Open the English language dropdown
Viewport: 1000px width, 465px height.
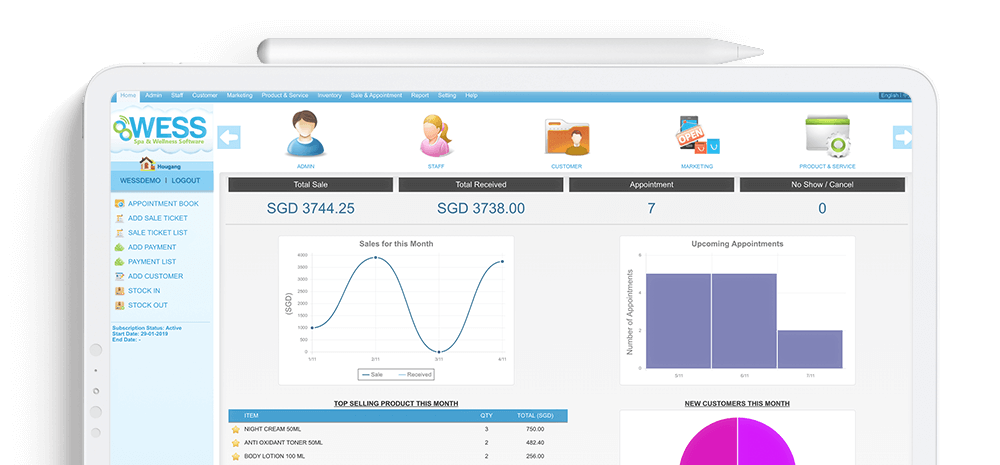coord(894,96)
